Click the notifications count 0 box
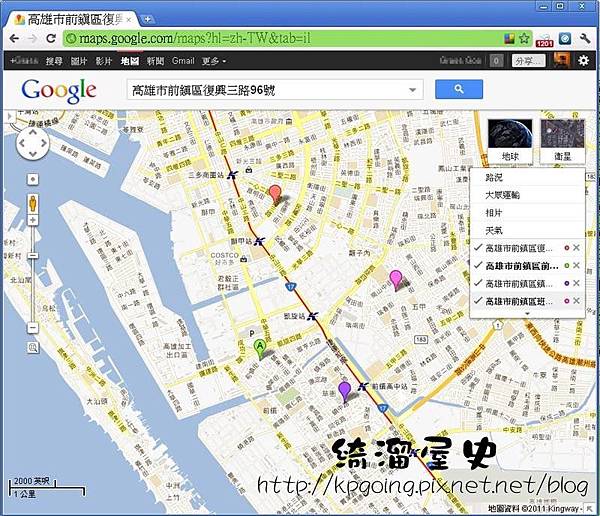Image resolution: width=600 pixels, height=516 pixels. pos(496,60)
